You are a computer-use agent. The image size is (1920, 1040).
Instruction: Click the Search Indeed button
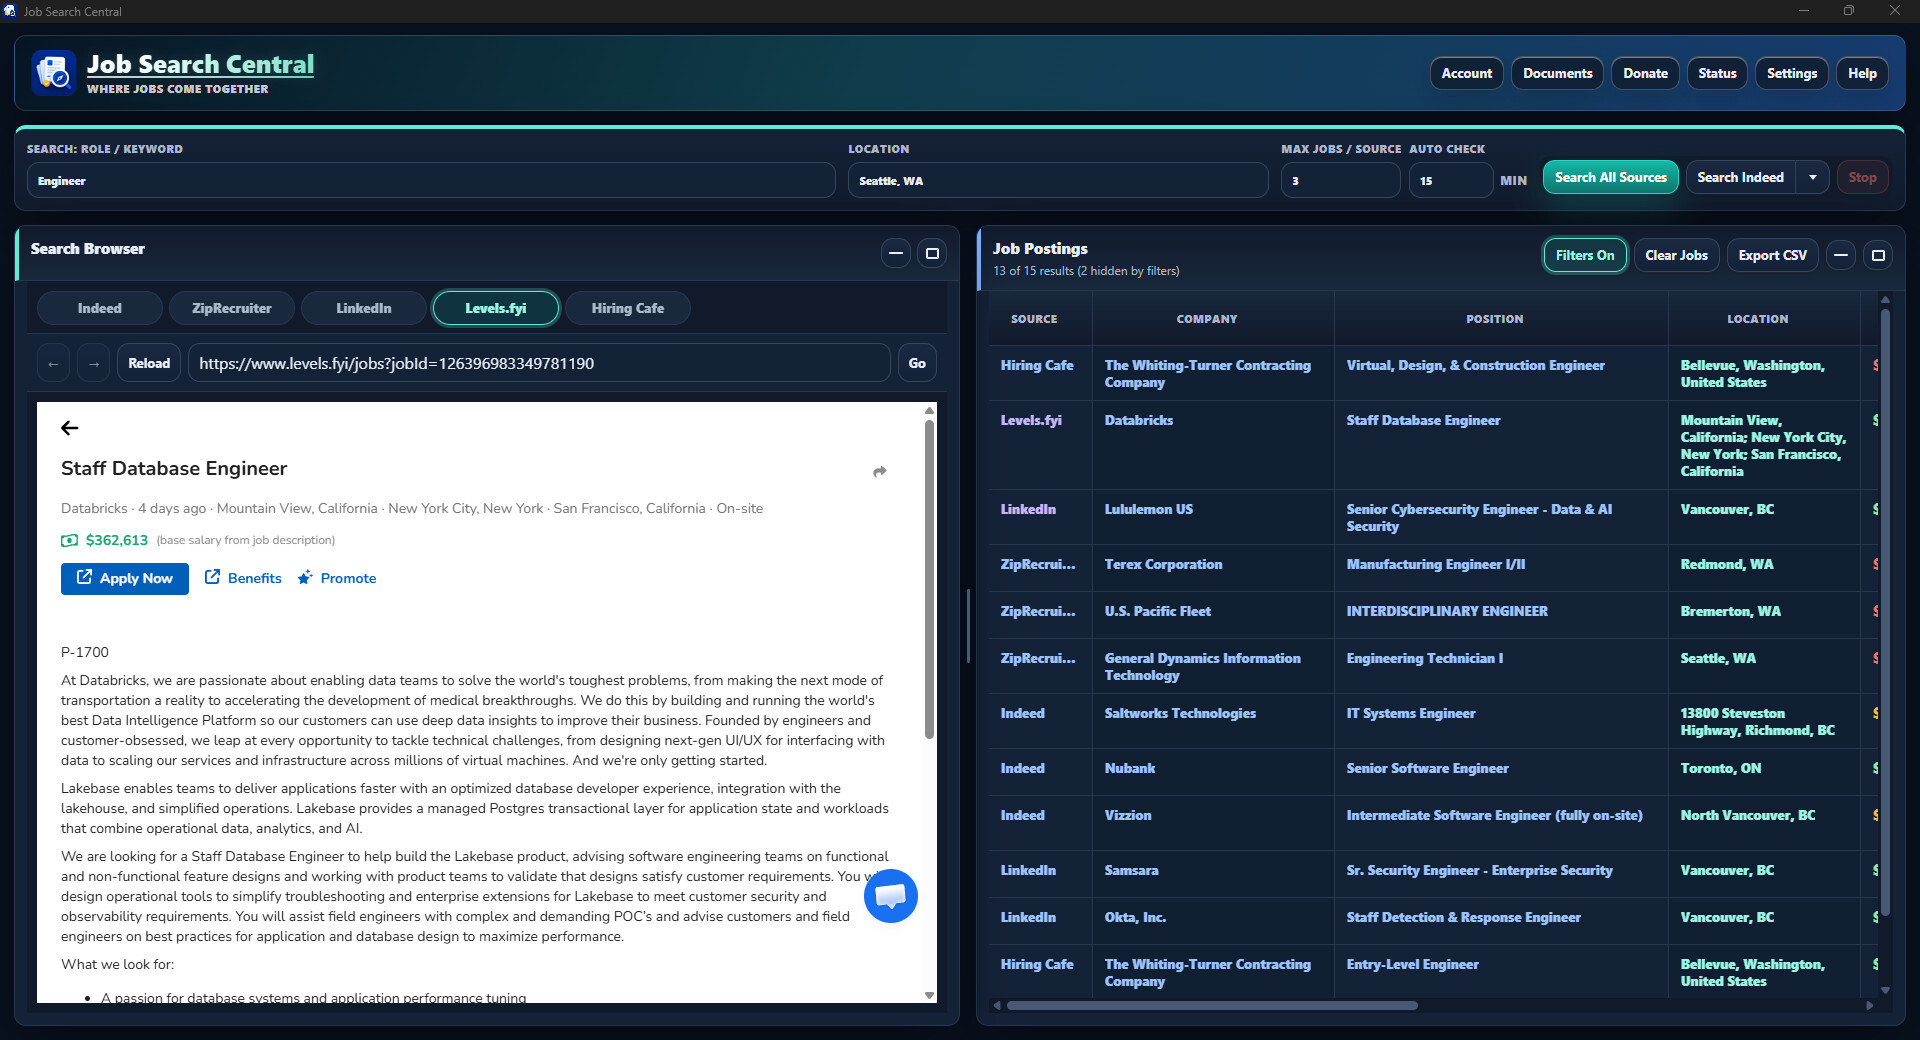[1741, 178]
